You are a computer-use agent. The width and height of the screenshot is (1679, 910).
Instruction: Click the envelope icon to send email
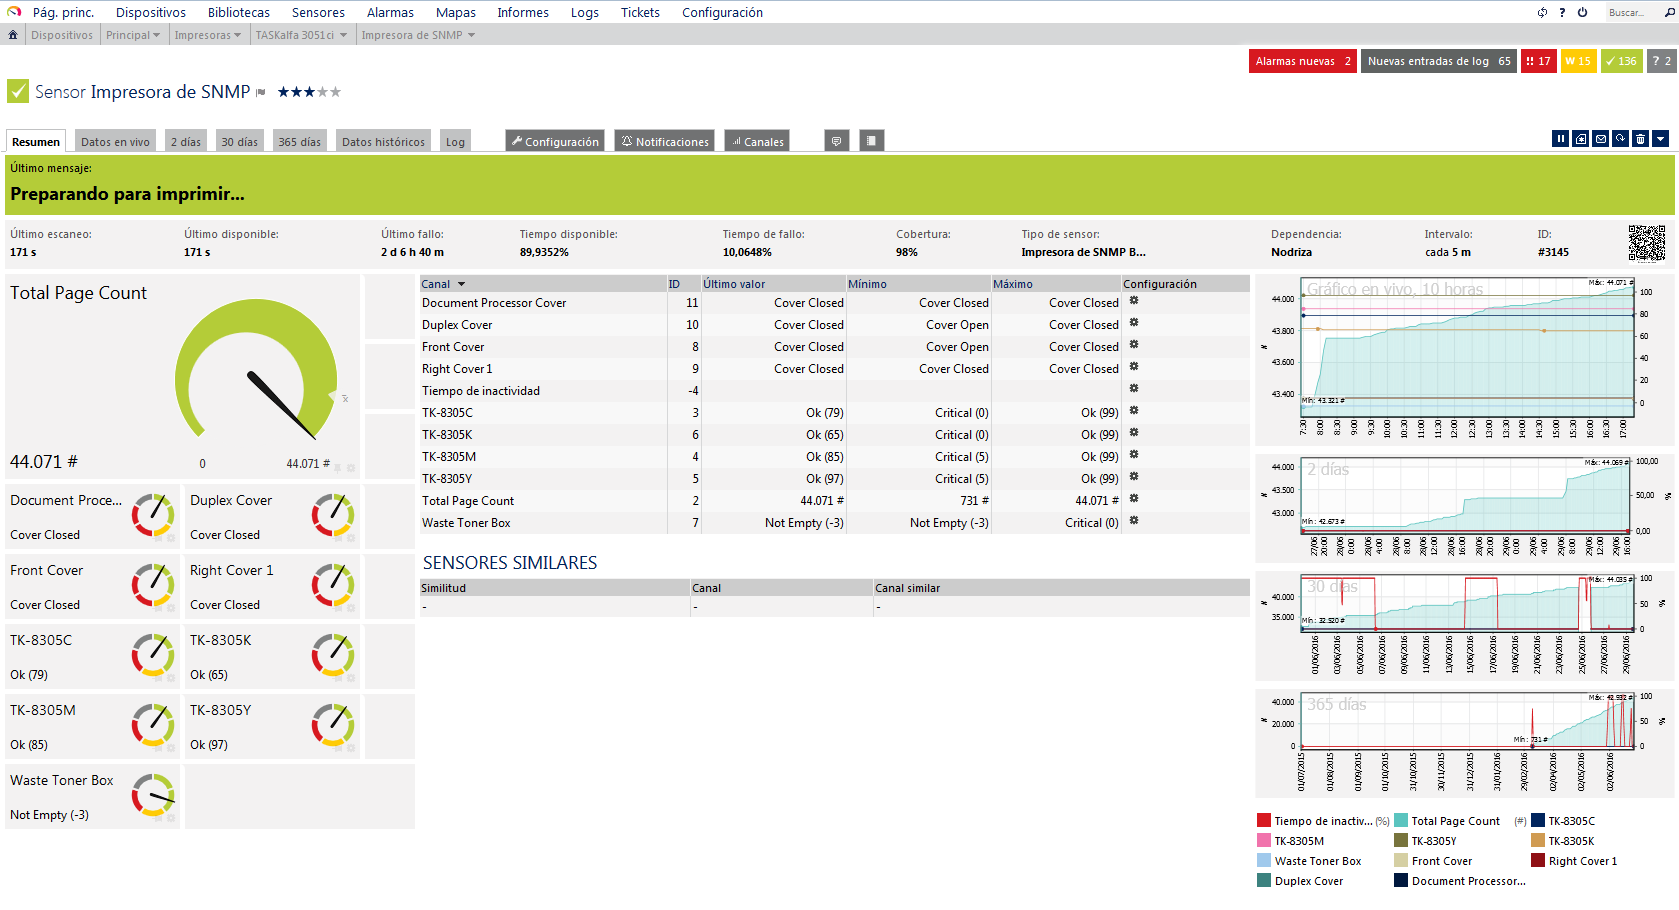pyautogui.click(x=1600, y=139)
